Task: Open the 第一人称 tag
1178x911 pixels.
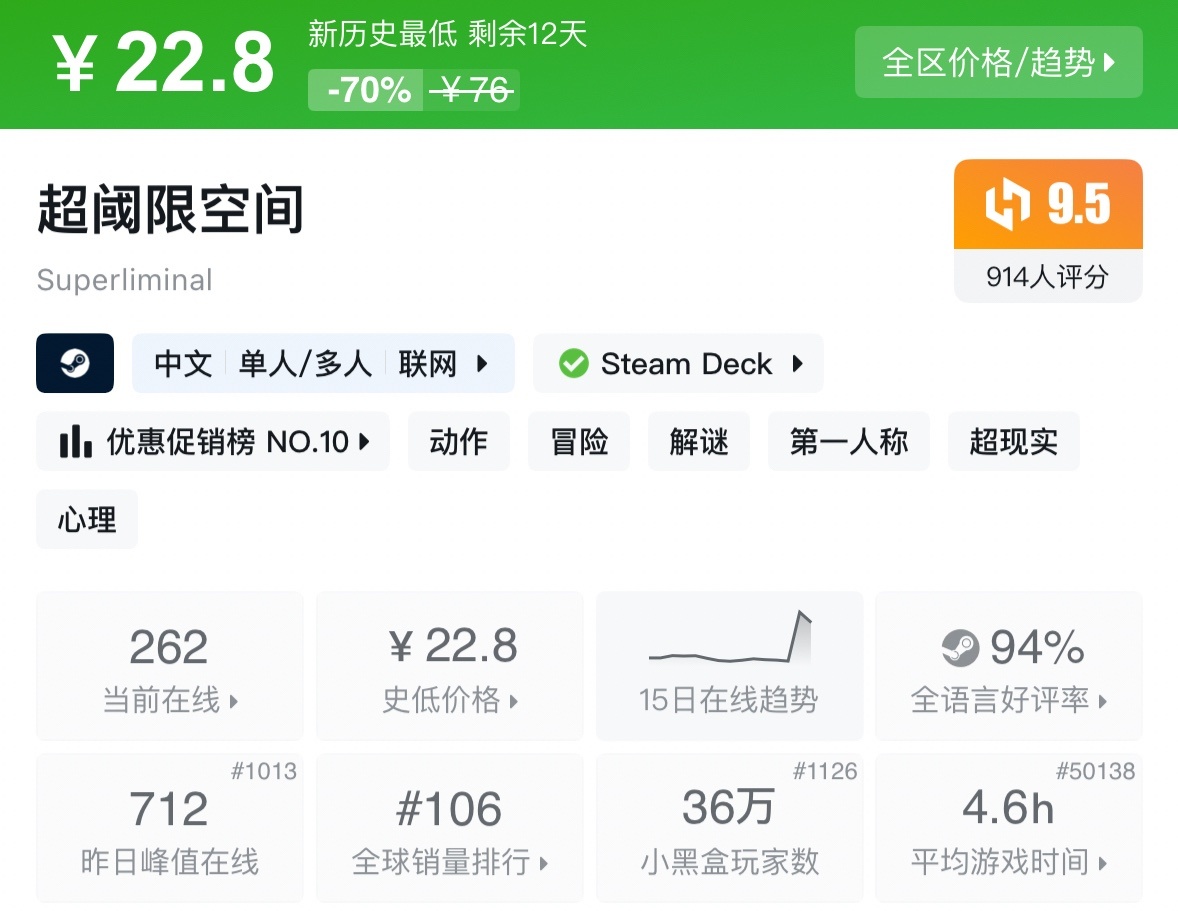Action: 849,441
